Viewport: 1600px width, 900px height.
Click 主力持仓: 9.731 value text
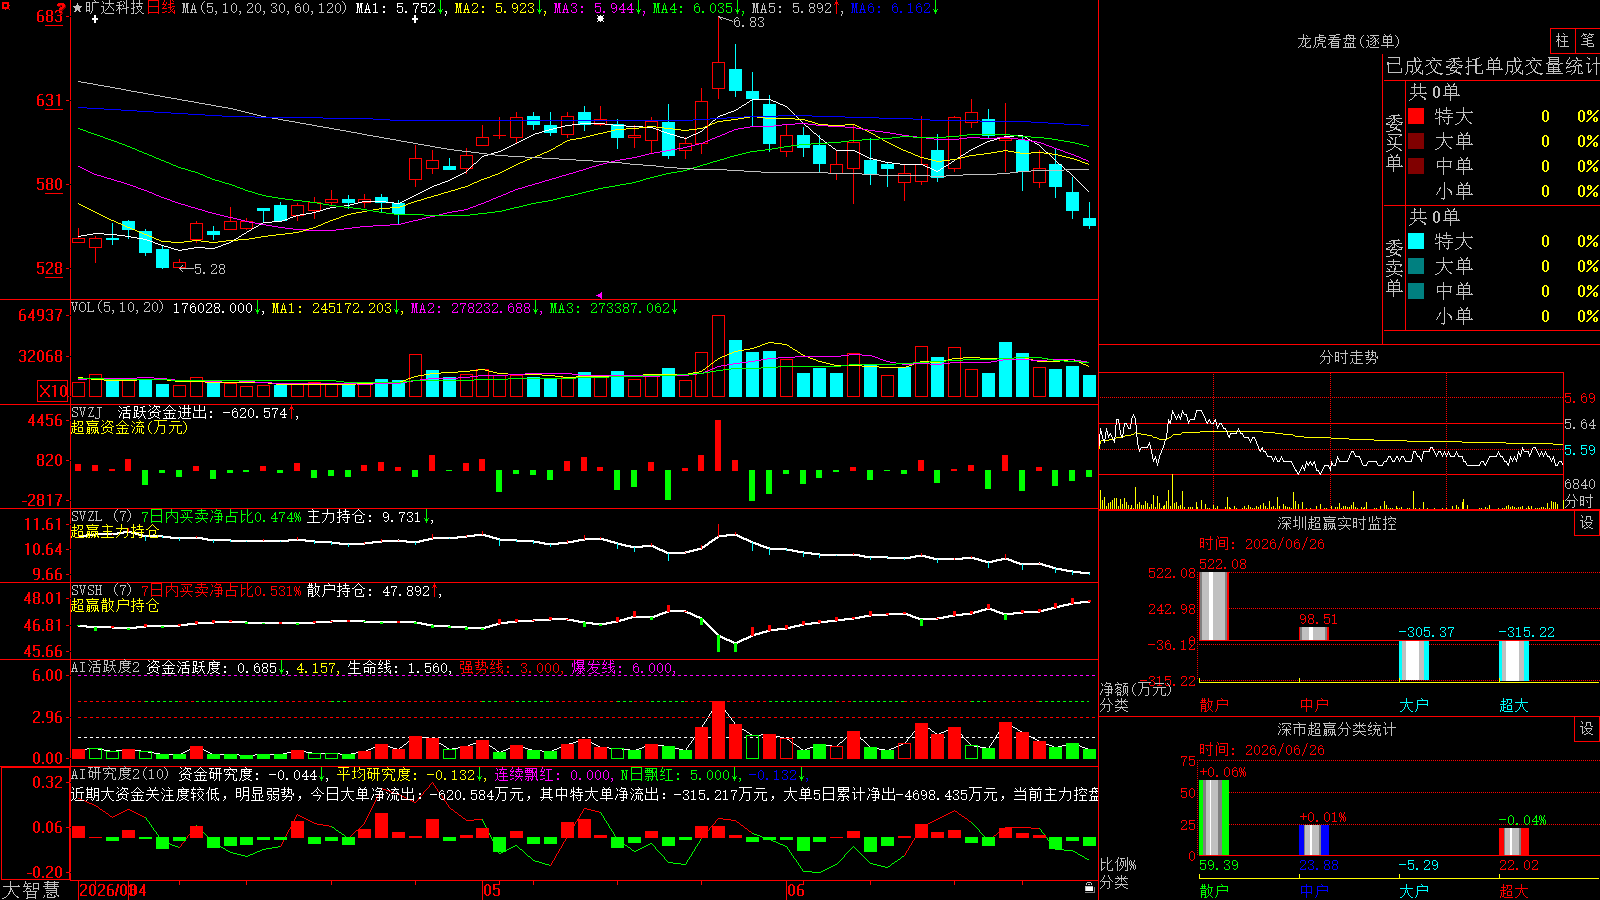click(x=364, y=517)
